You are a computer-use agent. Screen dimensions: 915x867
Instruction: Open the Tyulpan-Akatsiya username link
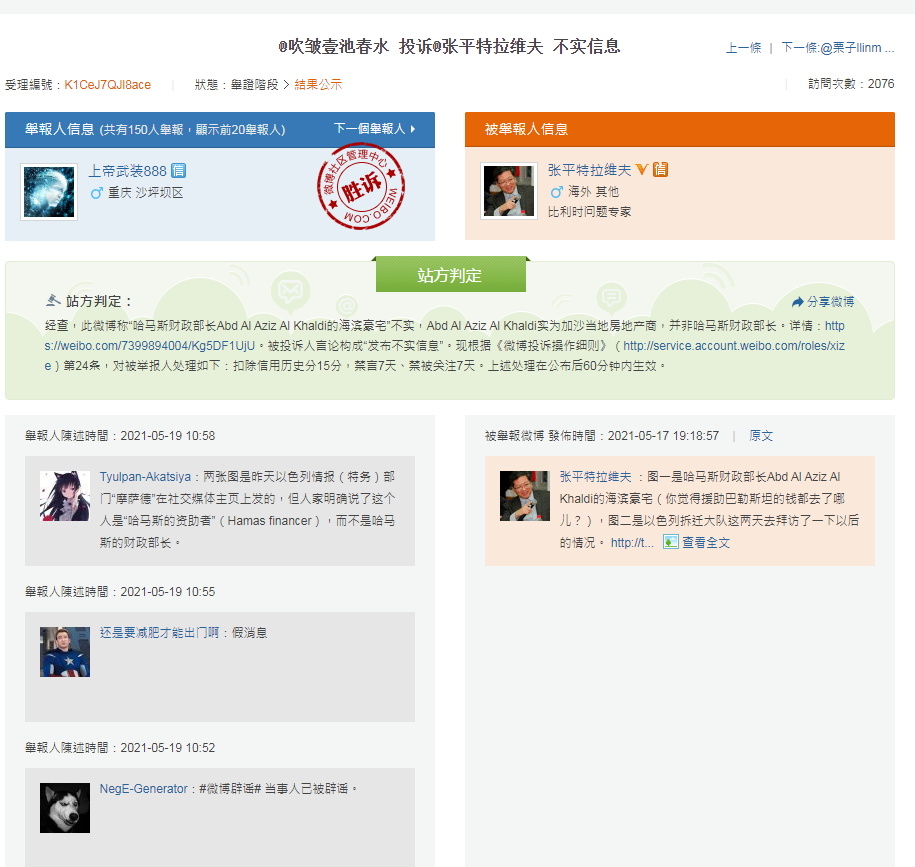coord(145,477)
